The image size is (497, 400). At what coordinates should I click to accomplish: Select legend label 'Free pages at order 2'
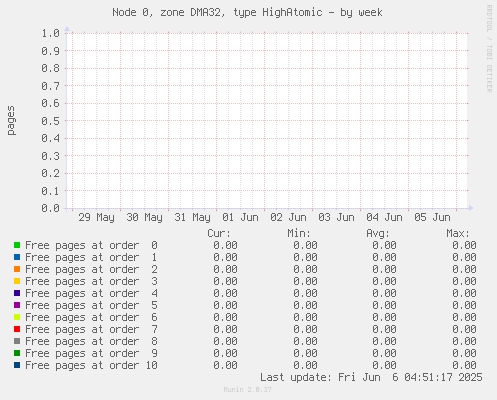pyautogui.click(x=91, y=270)
